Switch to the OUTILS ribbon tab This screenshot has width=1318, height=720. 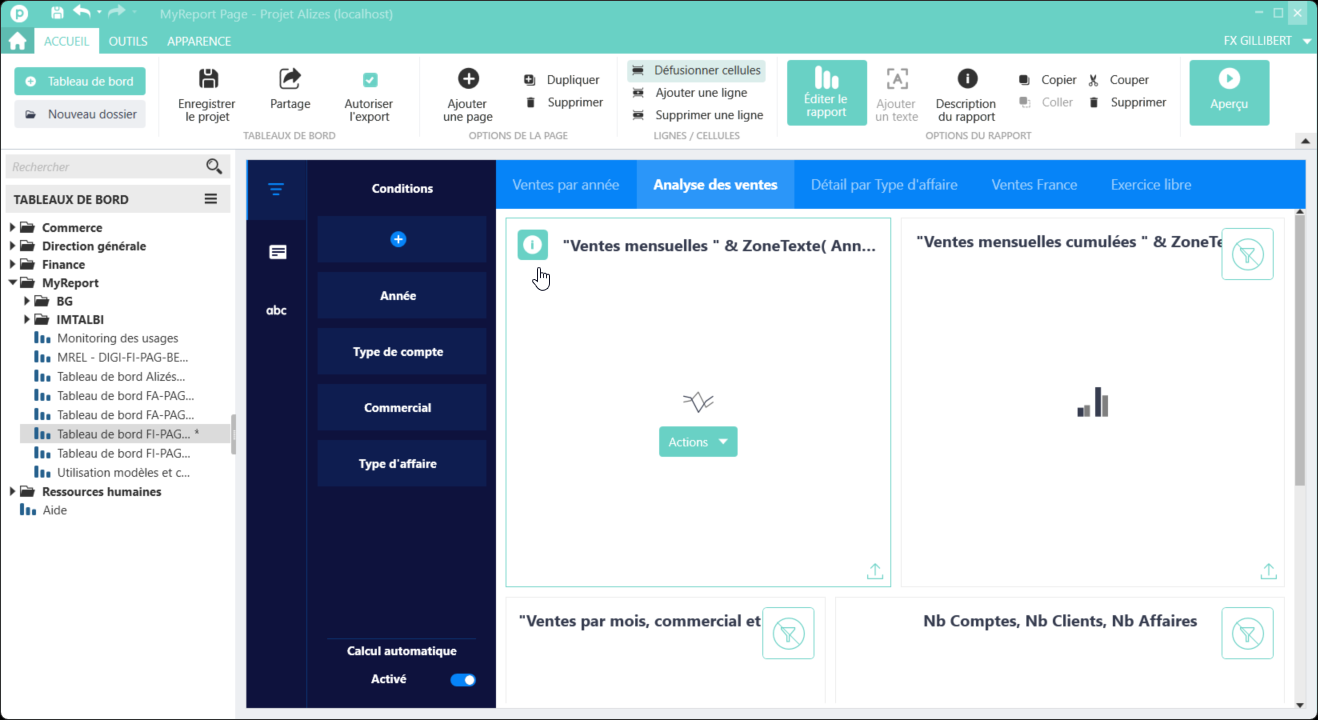128,41
